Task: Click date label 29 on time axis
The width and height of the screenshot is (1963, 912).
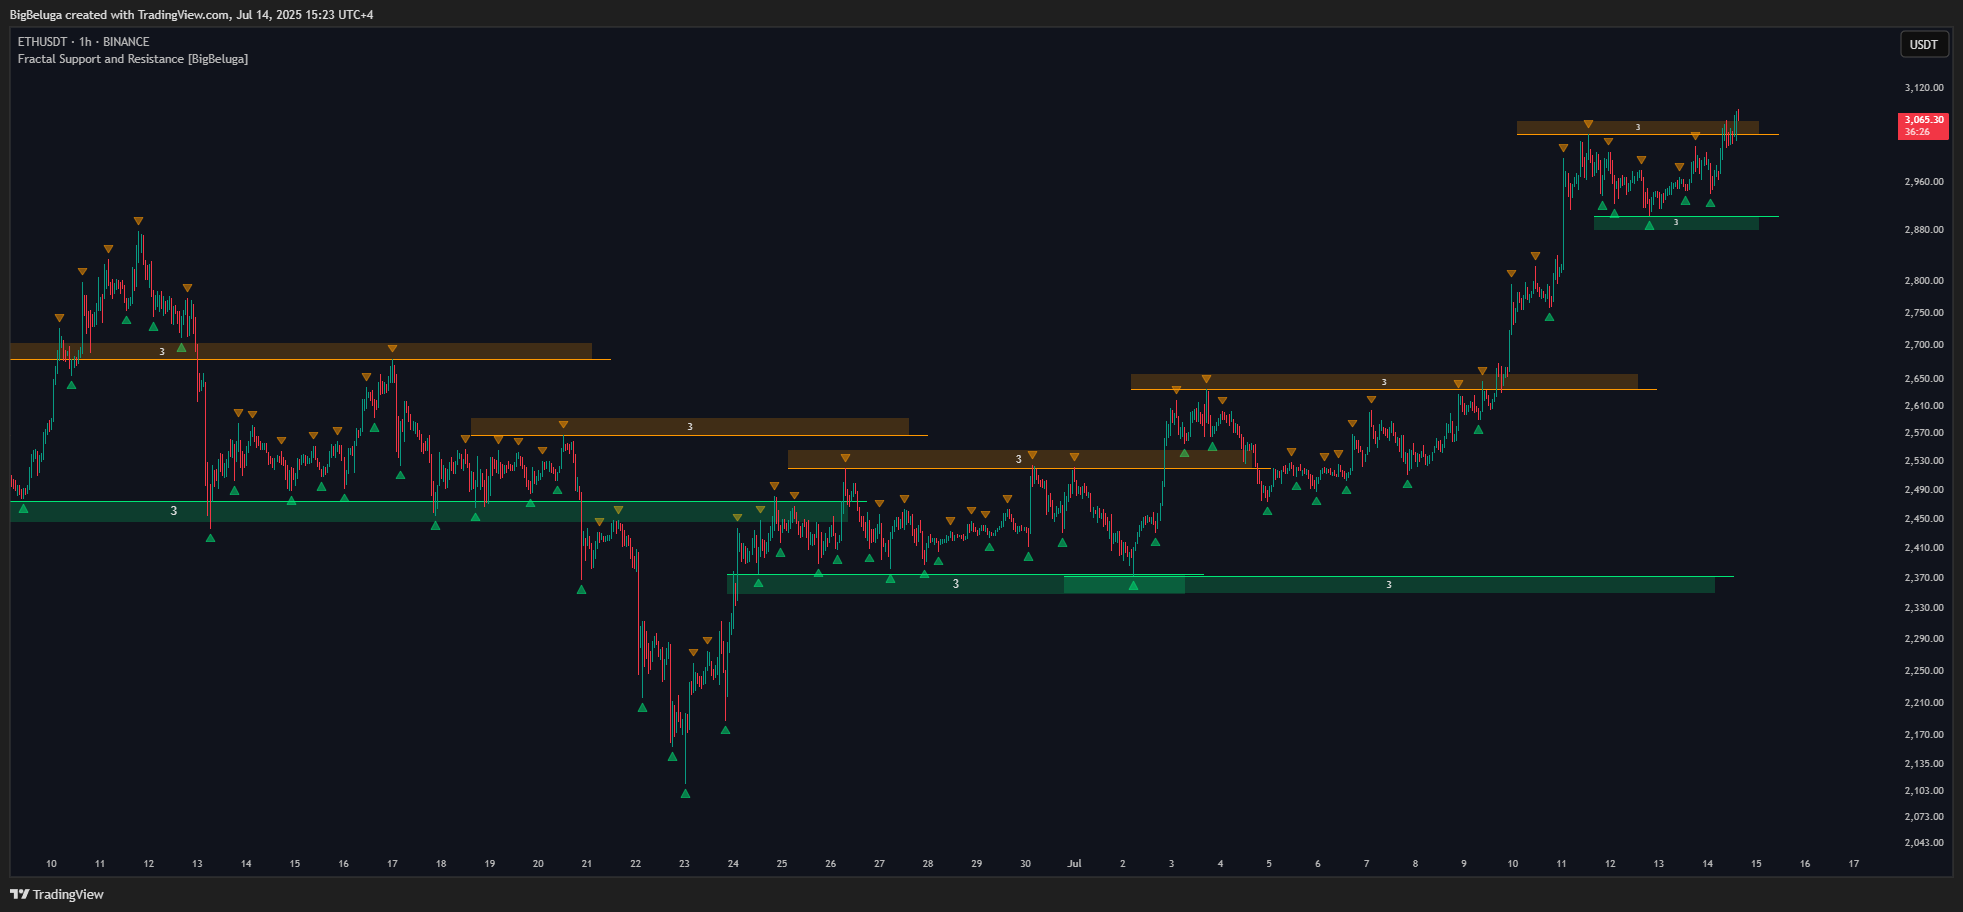Action: (x=977, y=864)
